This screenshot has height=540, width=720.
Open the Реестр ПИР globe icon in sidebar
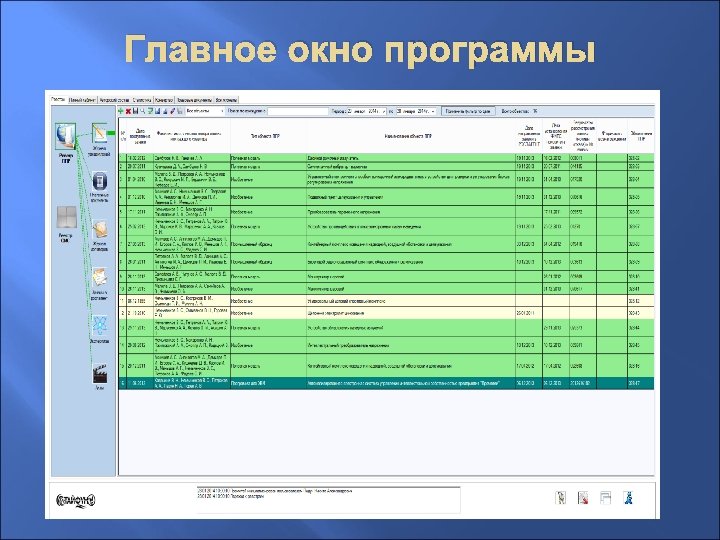tap(66, 136)
